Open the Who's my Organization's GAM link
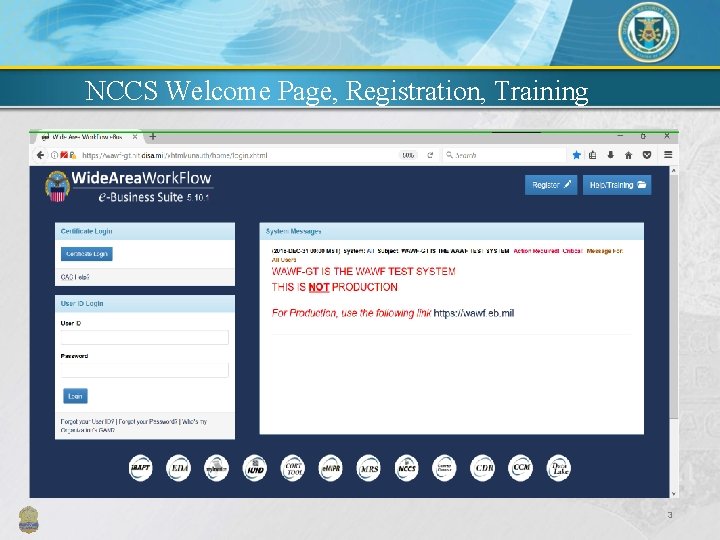This screenshot has height=540, width=720. pyautogui.click(x=134, y=426)
